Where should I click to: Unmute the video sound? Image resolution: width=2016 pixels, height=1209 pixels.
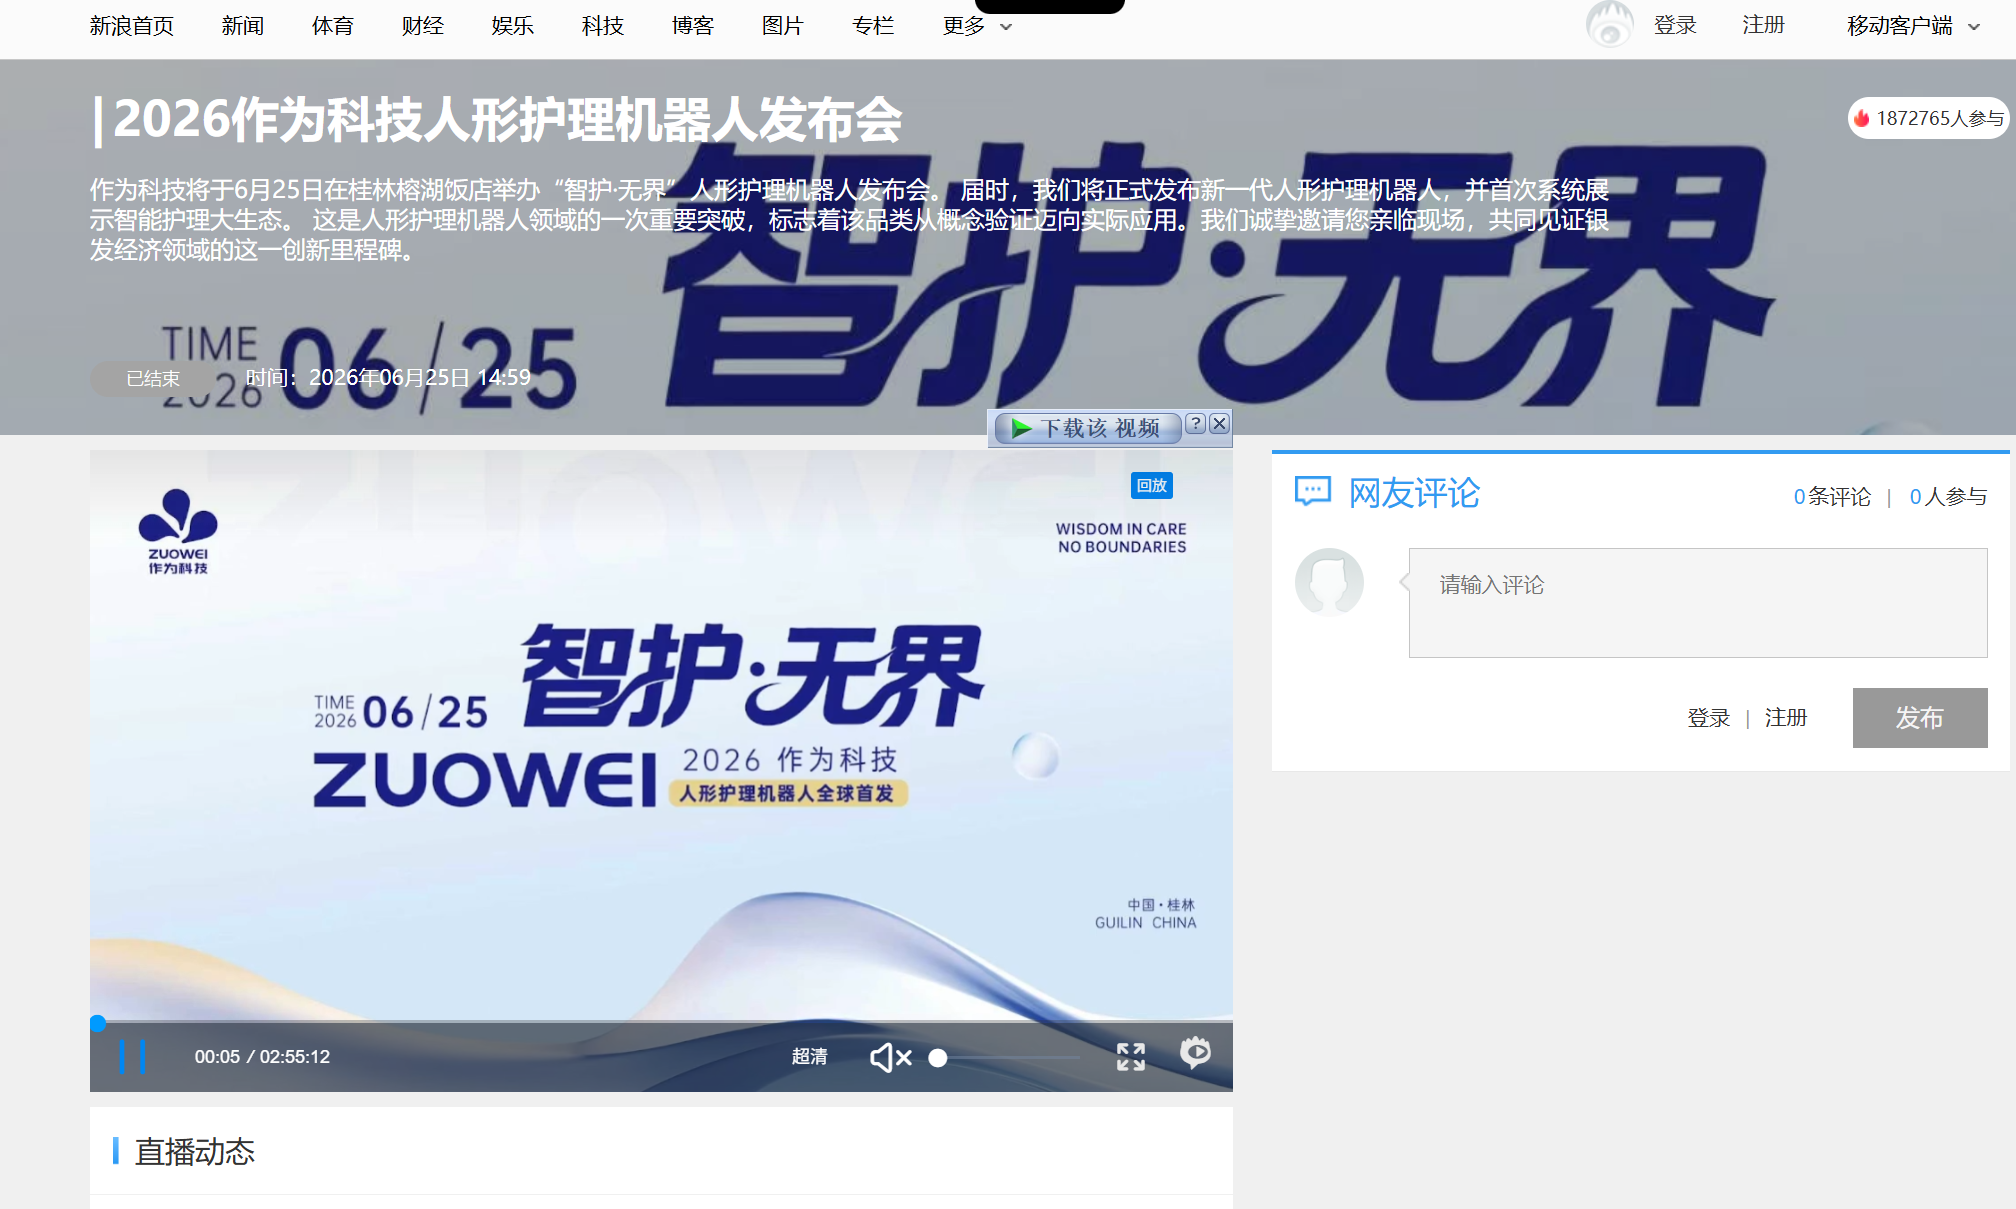tap(890, 1057)
